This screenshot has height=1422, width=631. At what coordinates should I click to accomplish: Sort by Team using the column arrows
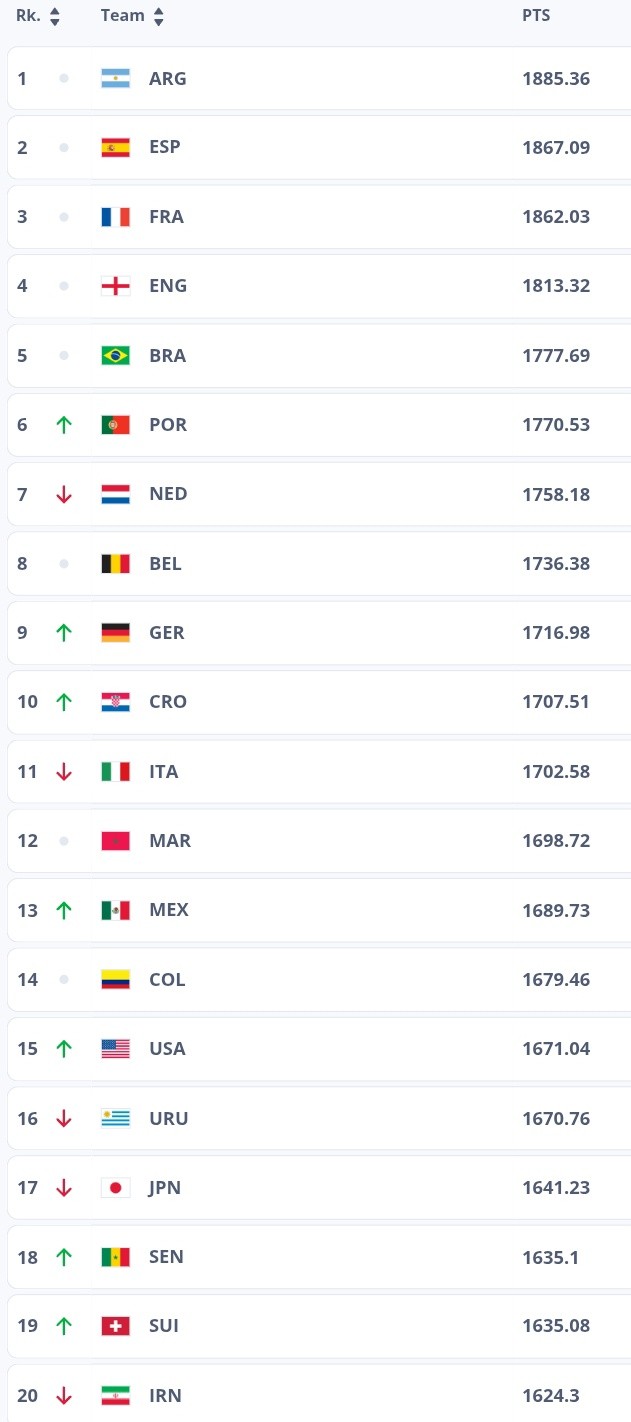point(158,16)
